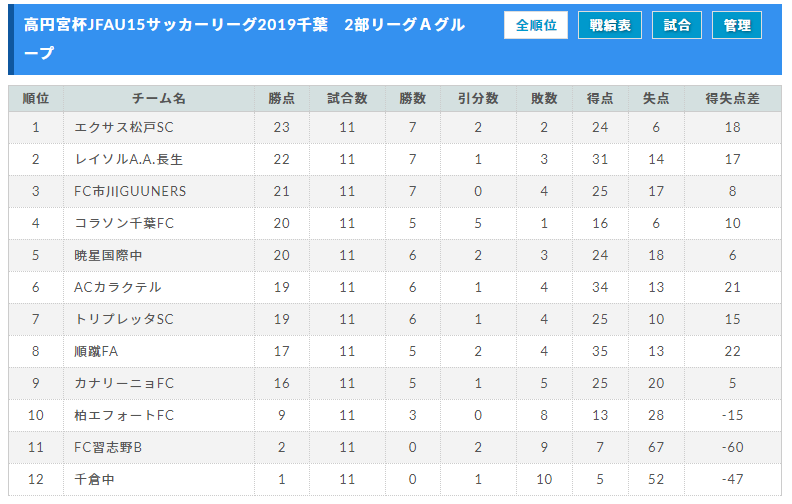
Task: Select the 順位 column header
Action: coord(36,98)
